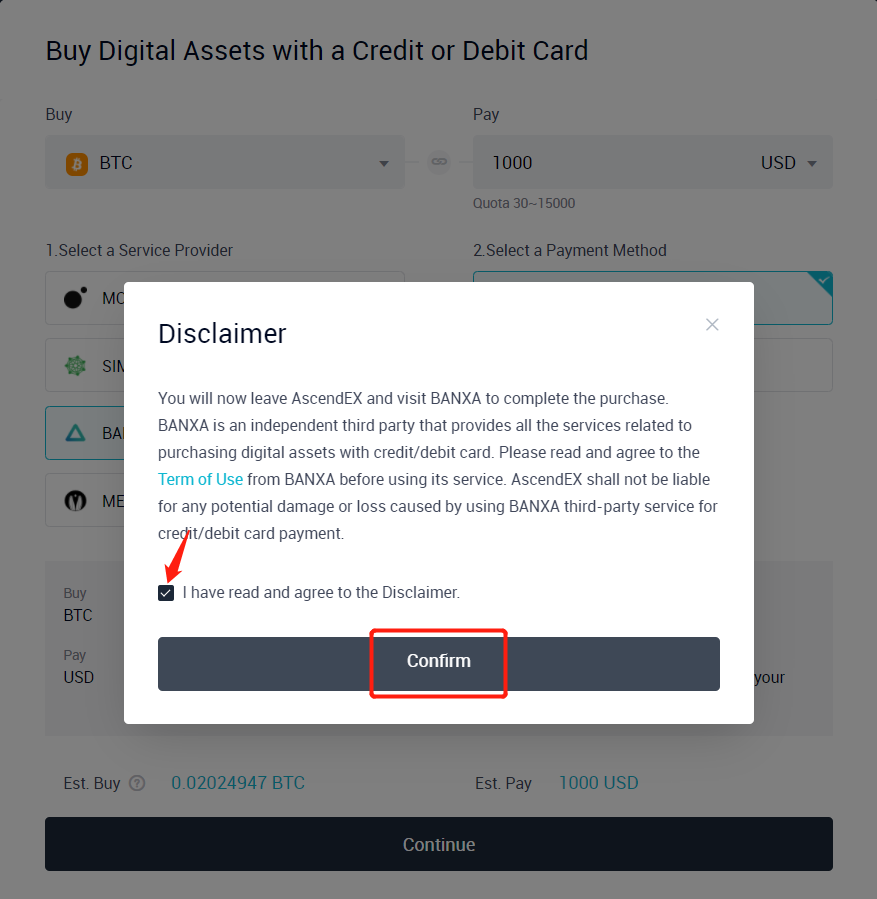Choose the BANXA triangle logo icon
The height and width of the screenshot is (899, 877).
click(x=75, y=433)
